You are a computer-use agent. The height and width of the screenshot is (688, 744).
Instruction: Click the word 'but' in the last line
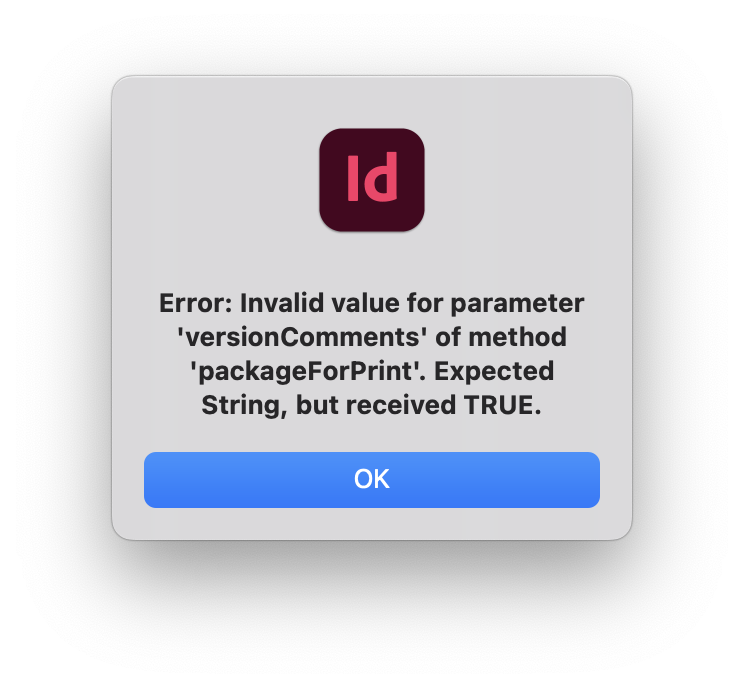click(317, 405)
